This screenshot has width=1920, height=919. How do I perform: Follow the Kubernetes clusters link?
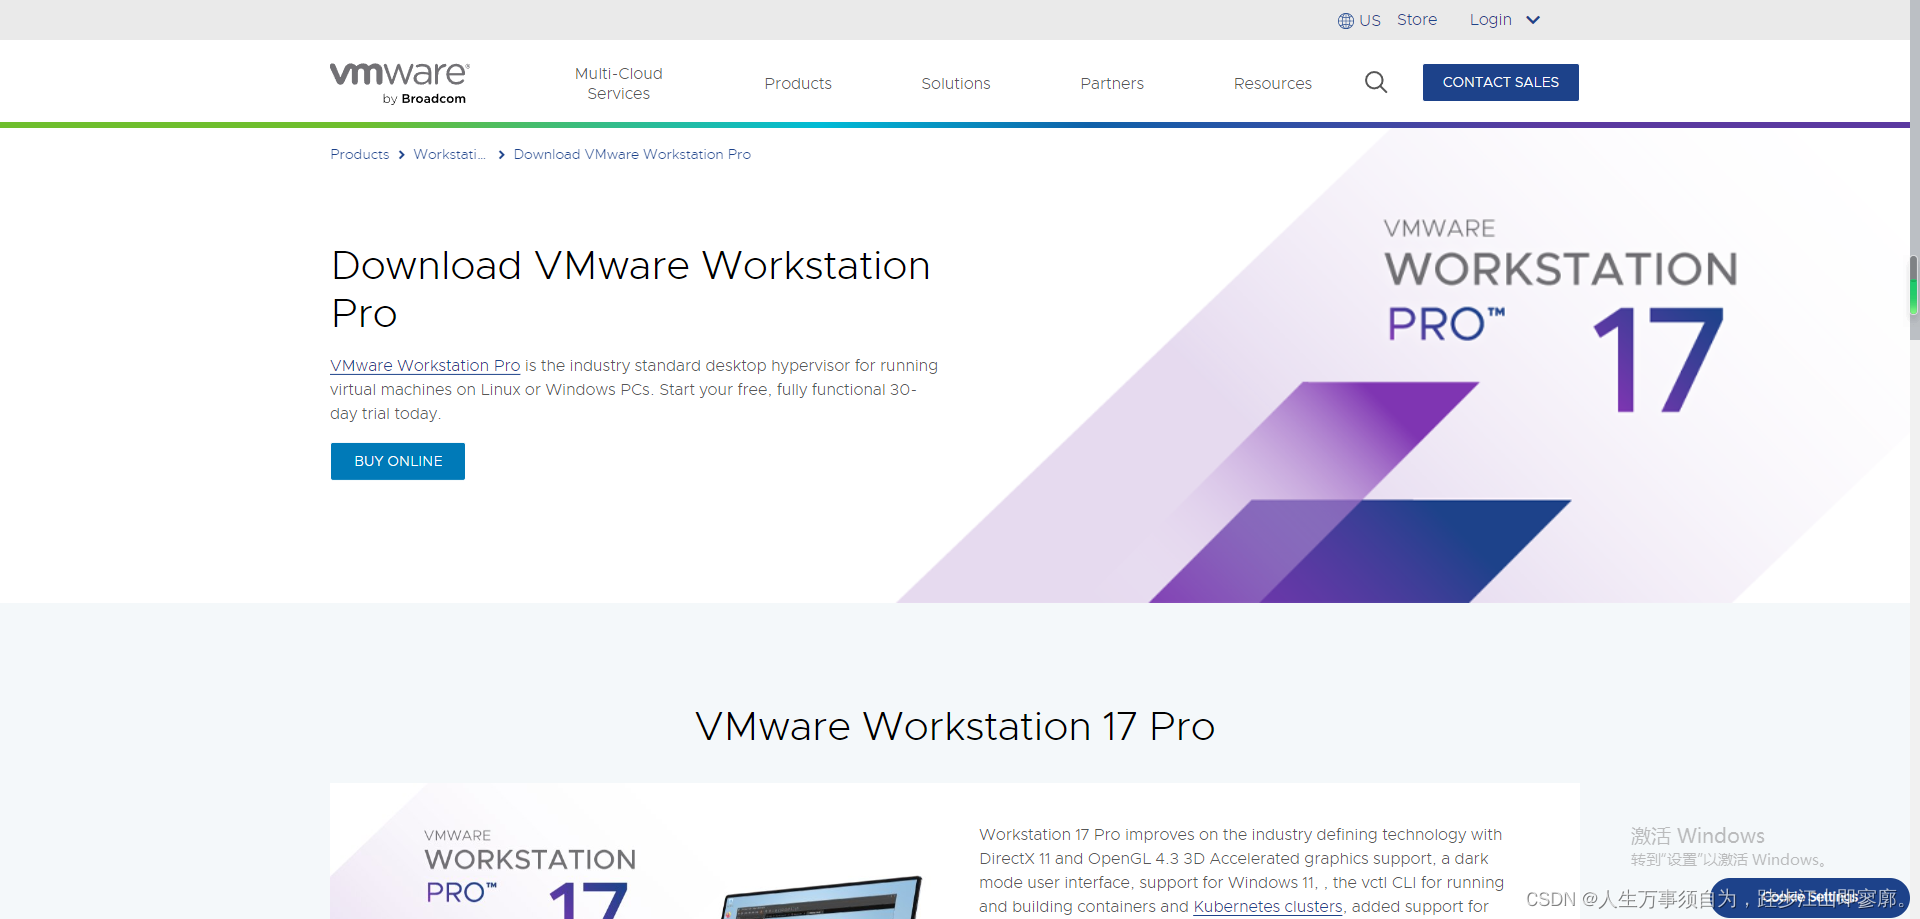pos(1268,907)
